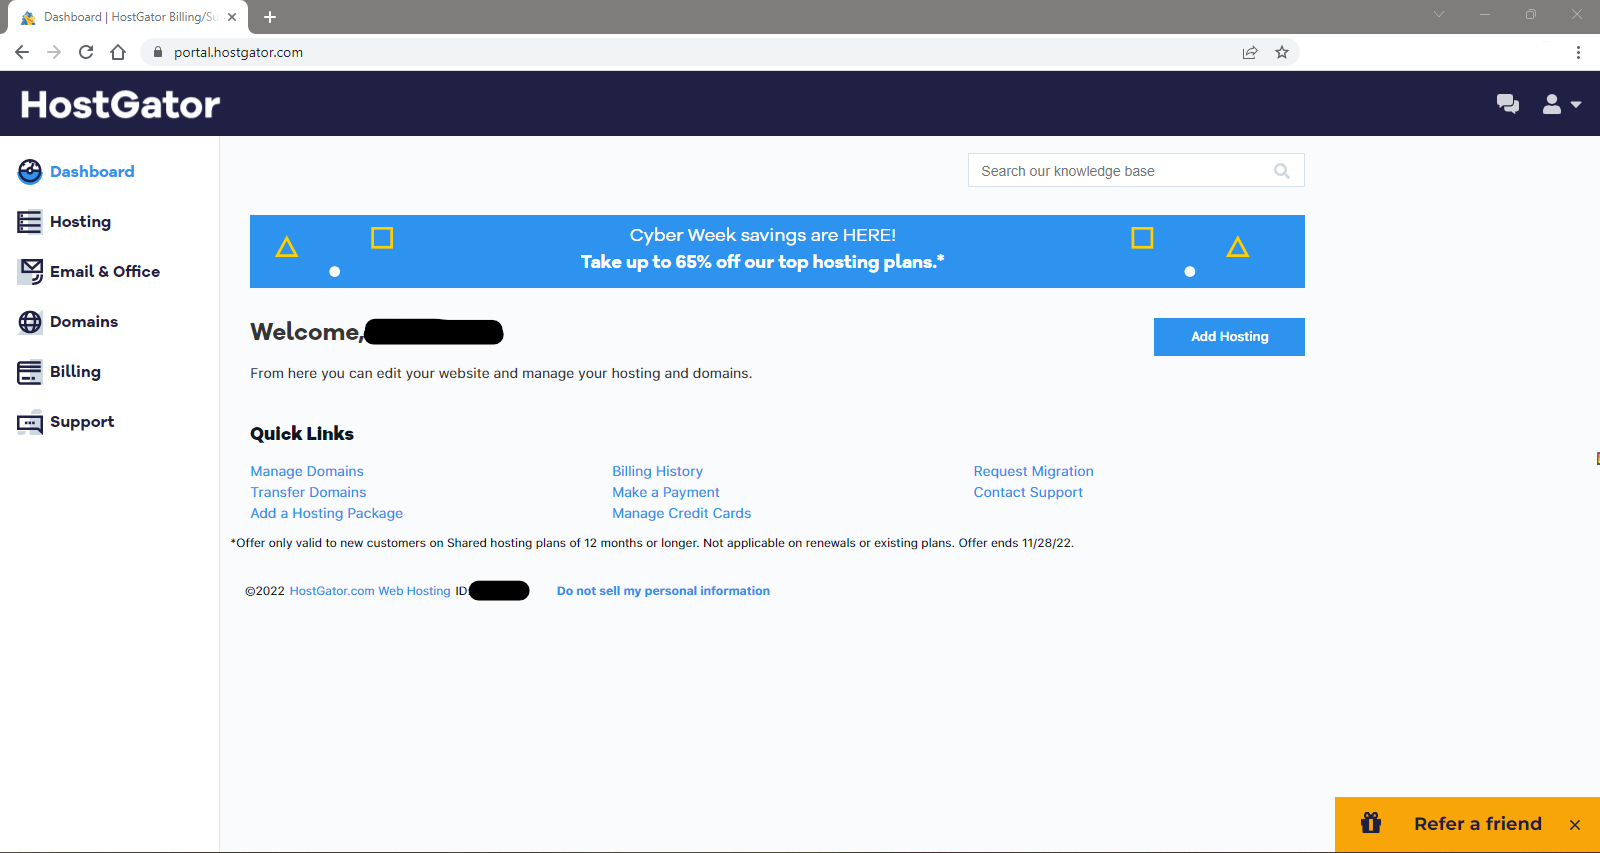Open a new tab with the plus button
This screenshot has width=1600, height=853.
(270, 17)
